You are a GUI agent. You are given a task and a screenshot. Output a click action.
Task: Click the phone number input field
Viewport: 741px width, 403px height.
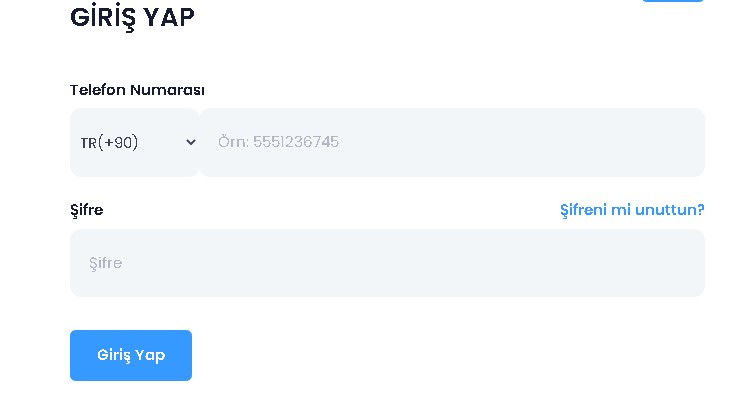pyautogui.click(x=452, y=142)
